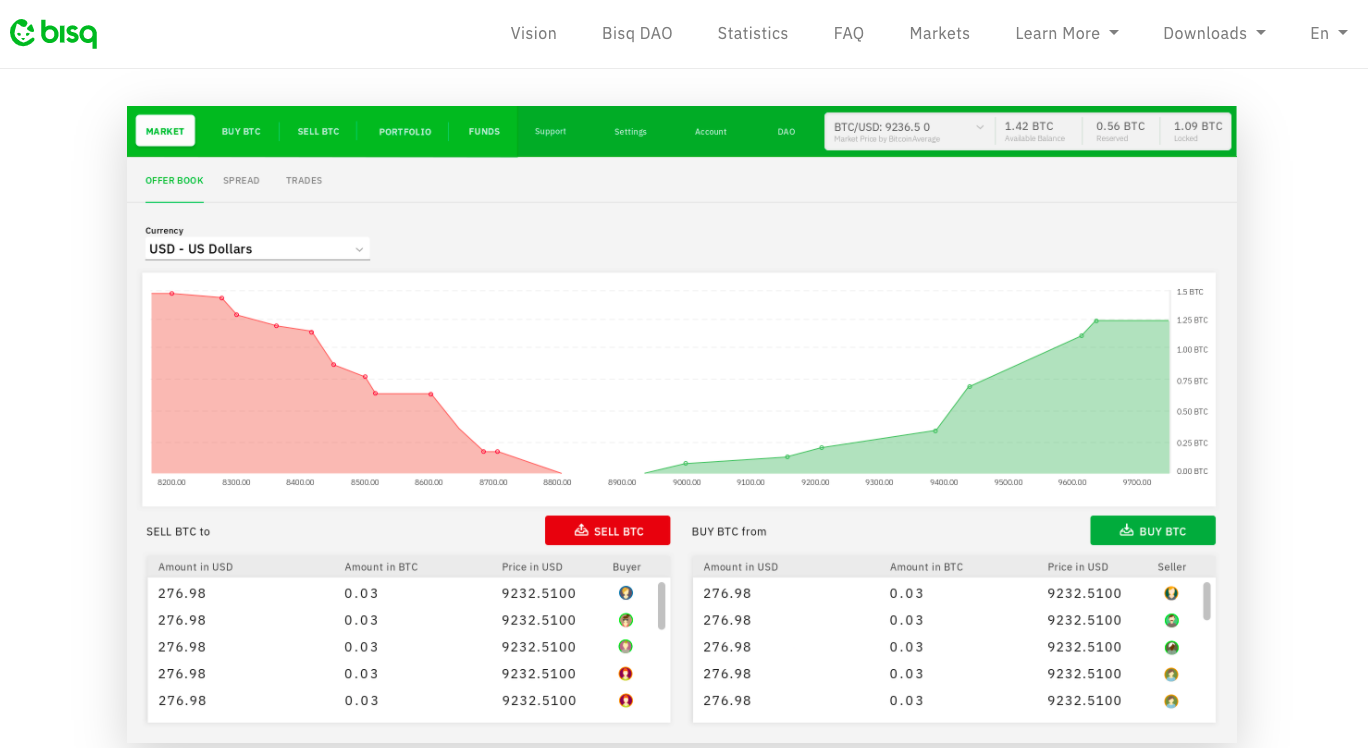The height and width of the screenshot is (748, 1368).
Task: Click the 8500.00 label on chart axis
Action: pyautogui.click(x=365, y=482)
